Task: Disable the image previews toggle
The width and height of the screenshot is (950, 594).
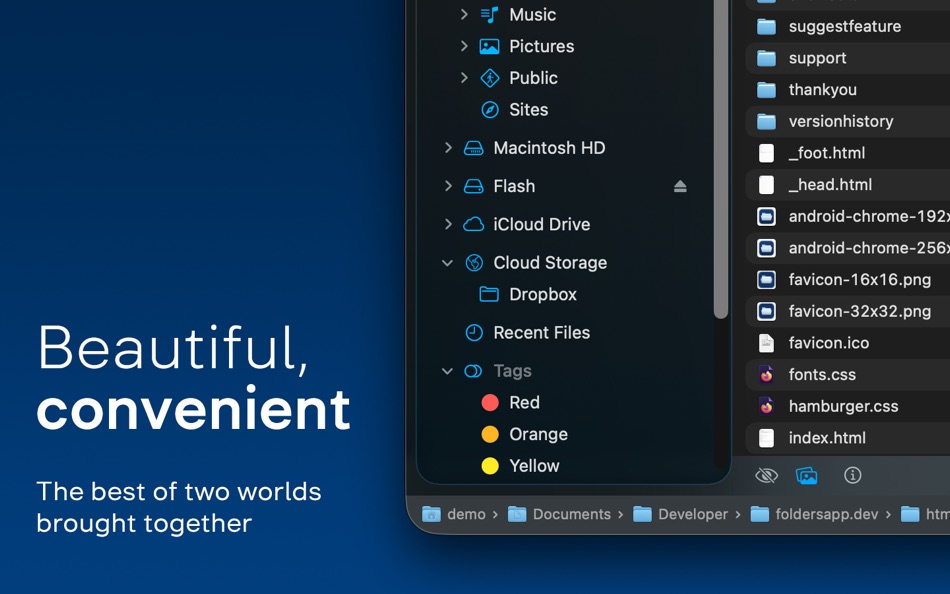Action: click(x=807, y=476)
